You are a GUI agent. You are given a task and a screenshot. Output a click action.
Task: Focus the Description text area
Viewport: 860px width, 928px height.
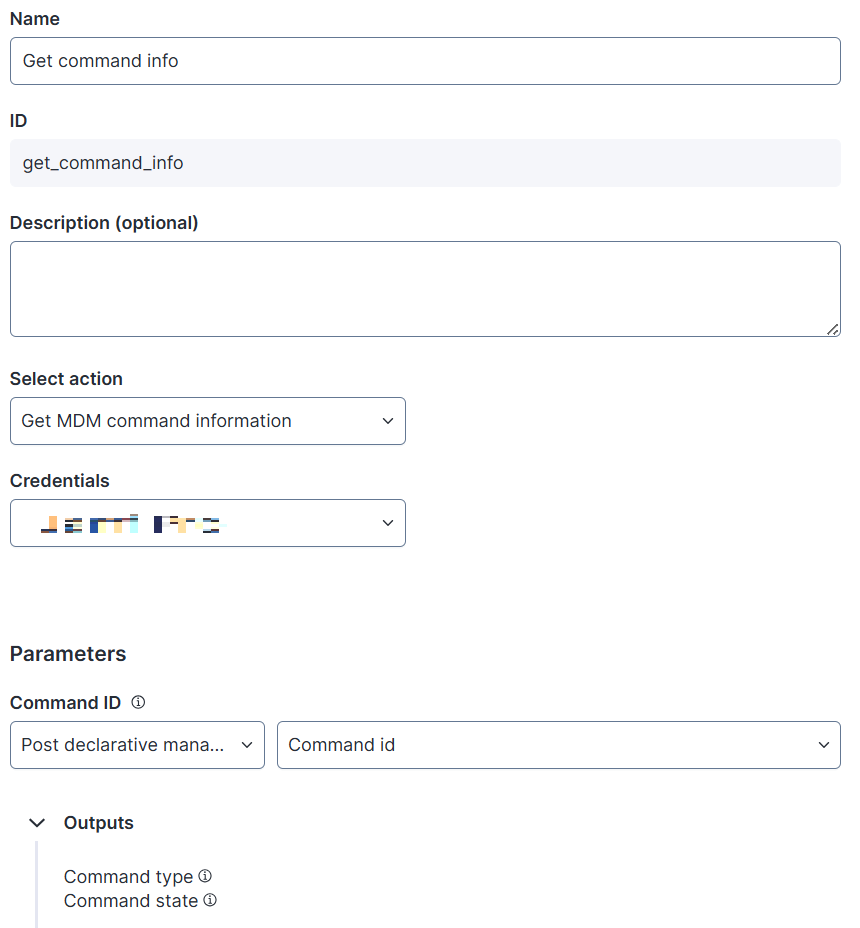coord(425,289)
